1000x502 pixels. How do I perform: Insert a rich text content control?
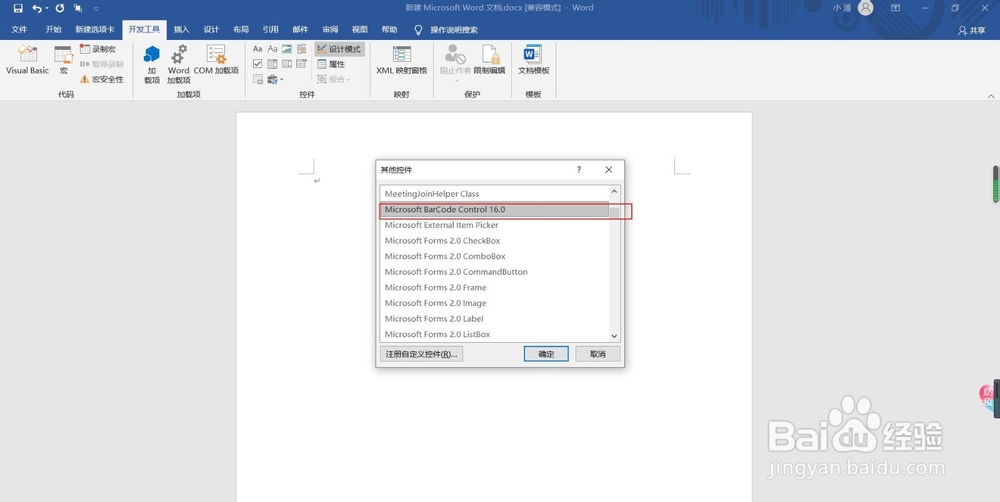tap(258, 49)
